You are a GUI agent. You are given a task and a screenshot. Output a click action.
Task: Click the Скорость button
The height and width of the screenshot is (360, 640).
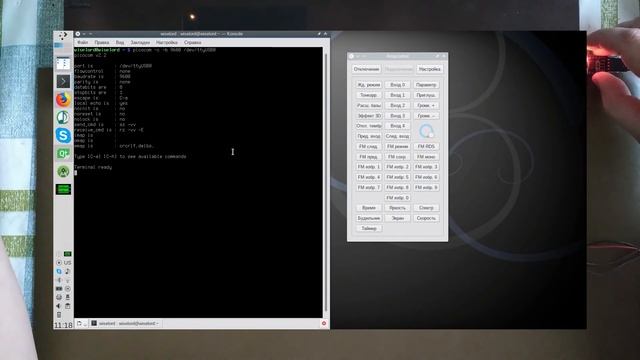[x=426, y=218]
